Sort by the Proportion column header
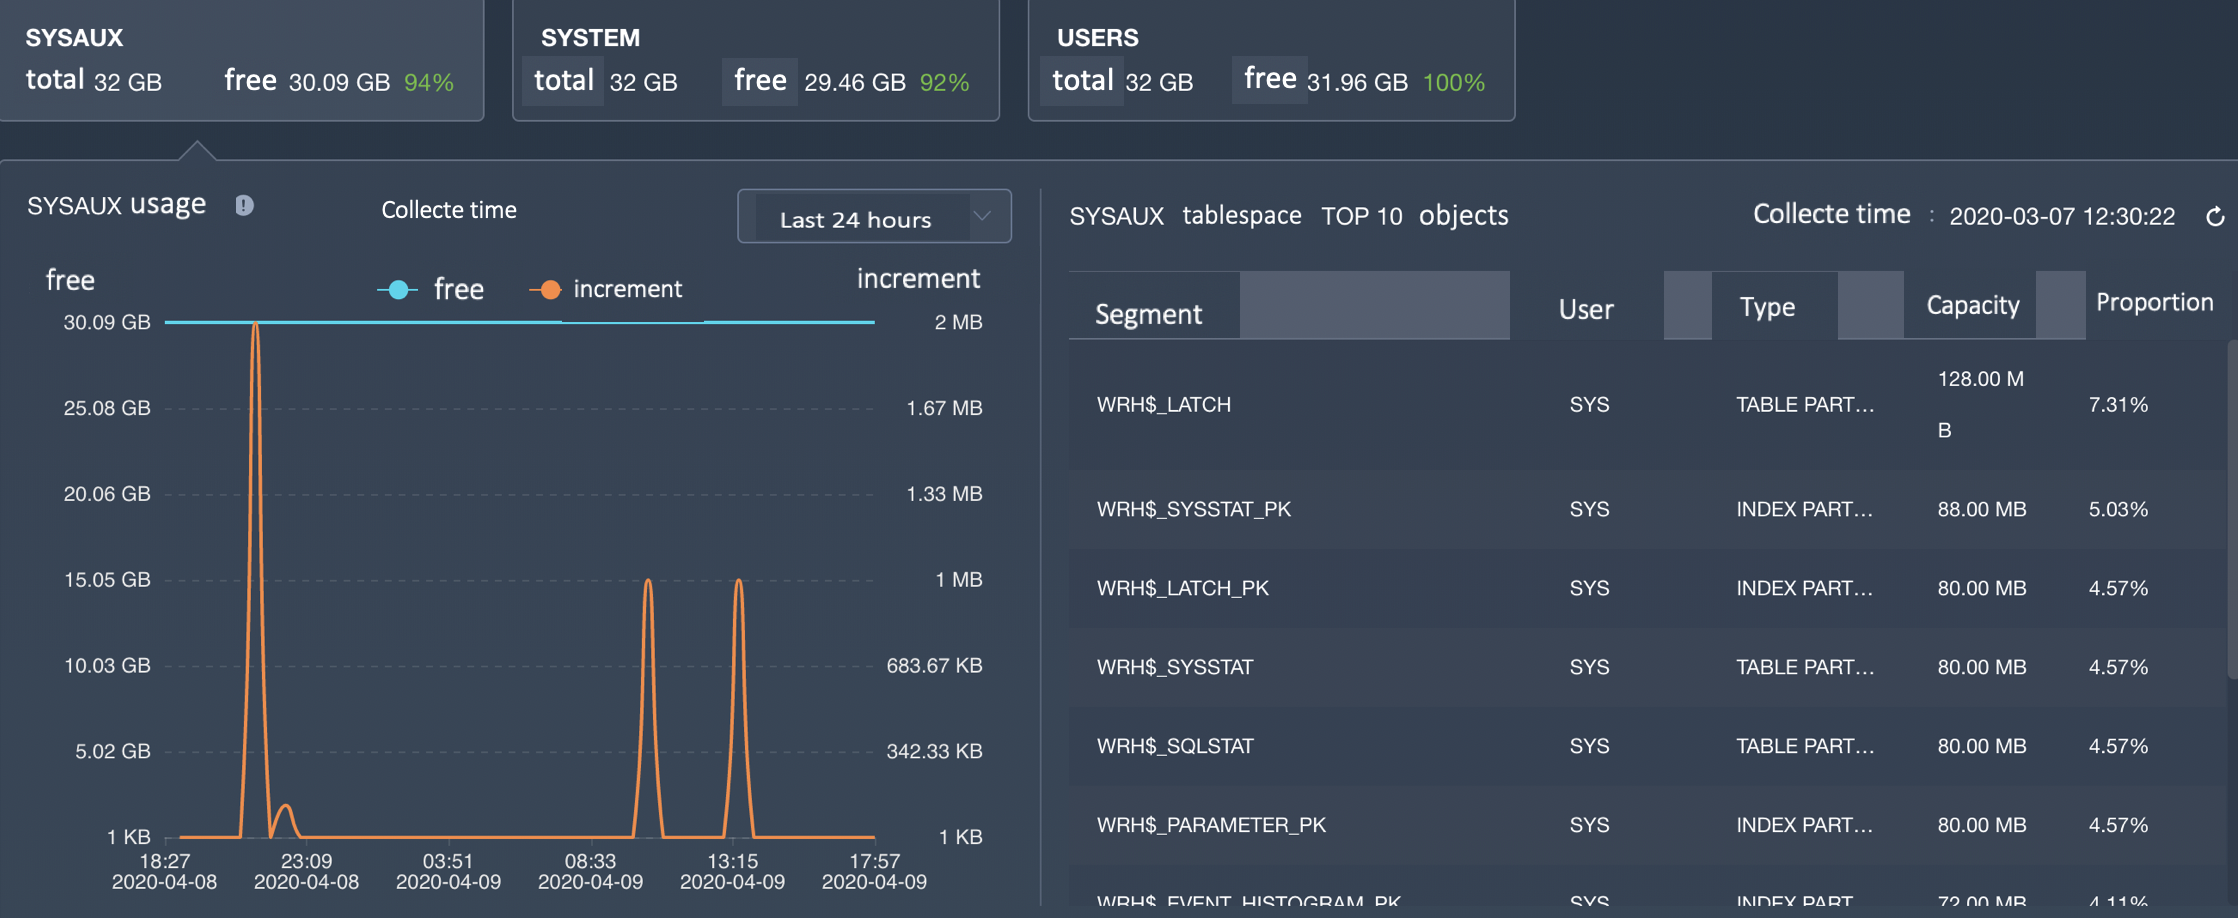This screenshot has height=918, width=2238. click(x=2154, y=303)
